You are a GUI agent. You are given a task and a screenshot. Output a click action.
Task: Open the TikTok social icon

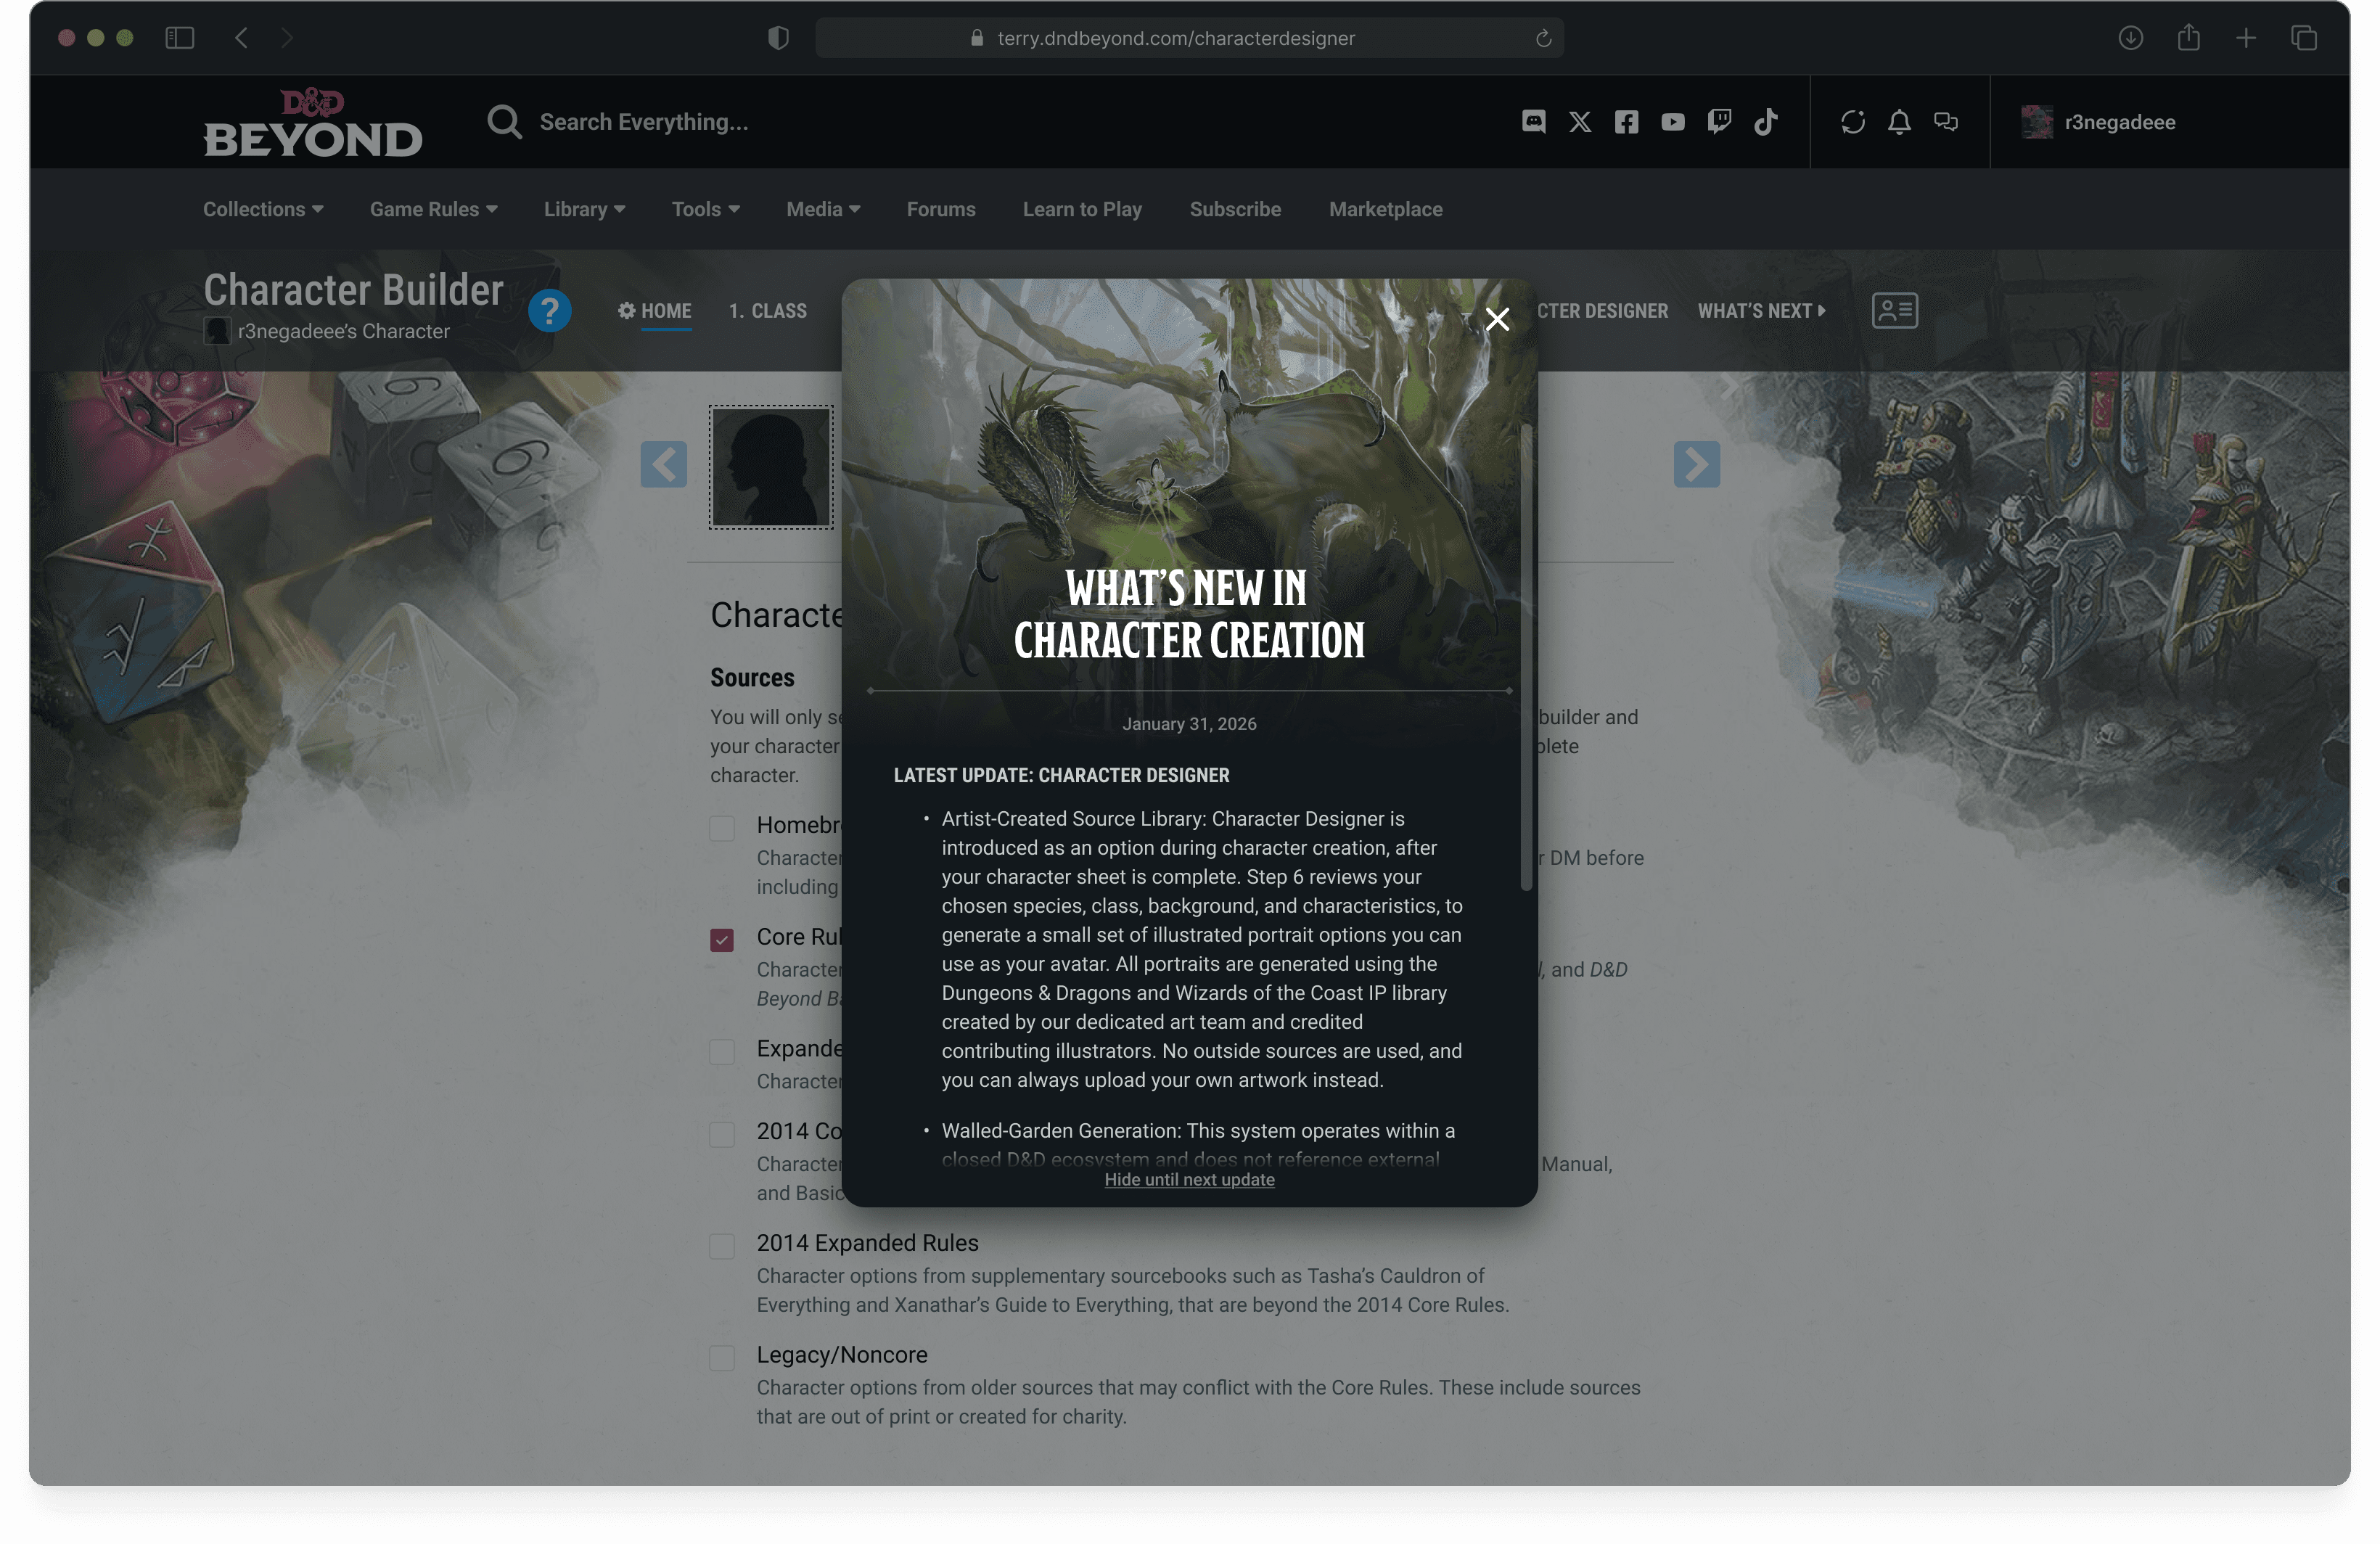[x=1765, y=122]
